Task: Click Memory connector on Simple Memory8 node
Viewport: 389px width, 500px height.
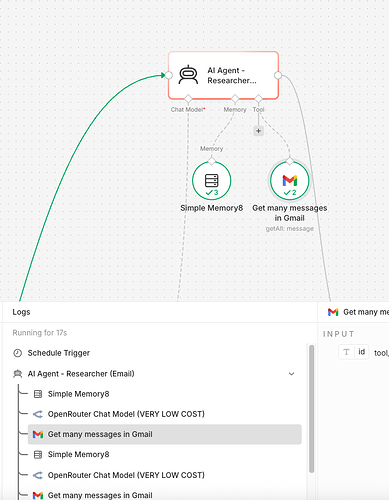Action: pyautogui.click(x=212, y=161)
